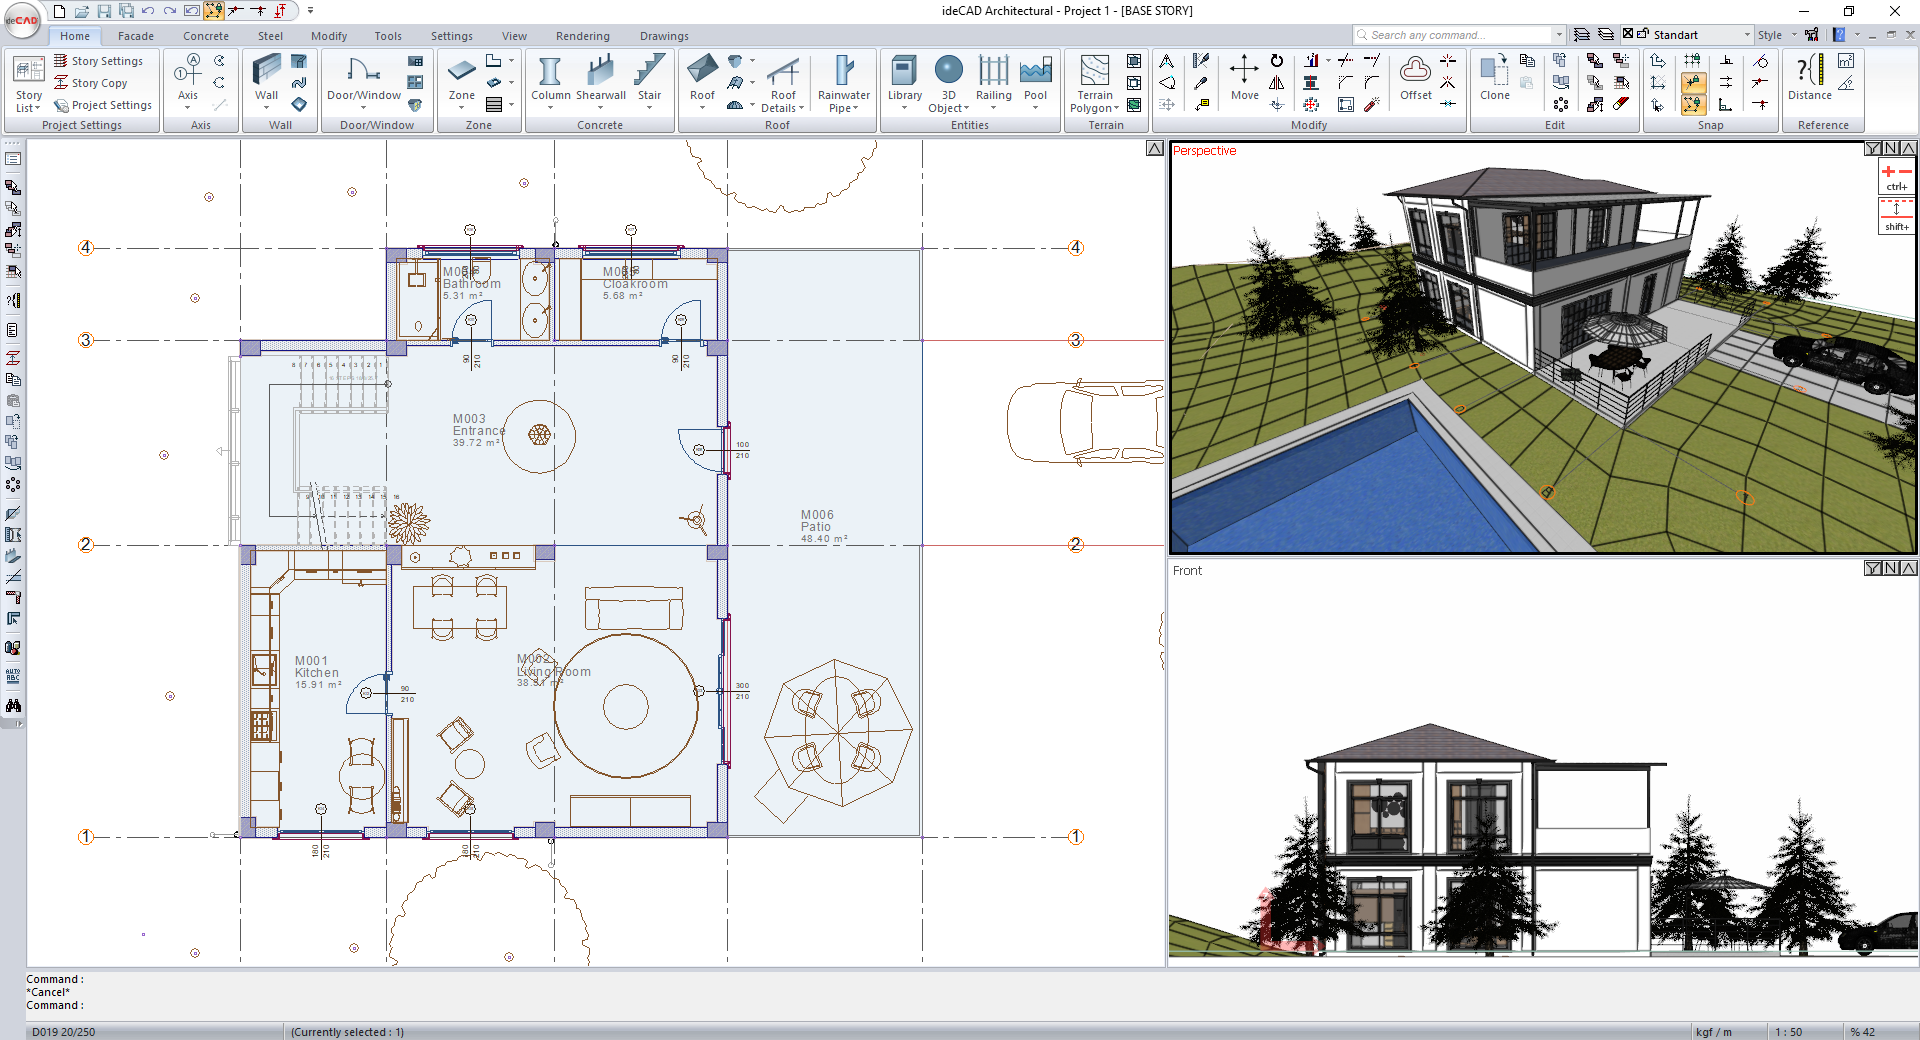The image size is (1920, 1040).
Task: Choose the Column tool
Action: pyautogui.click(x=550, y=80)
